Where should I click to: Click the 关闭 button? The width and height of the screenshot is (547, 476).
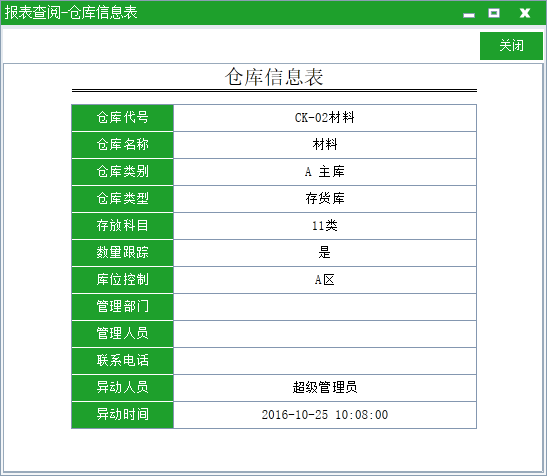[x=511, y=46]
